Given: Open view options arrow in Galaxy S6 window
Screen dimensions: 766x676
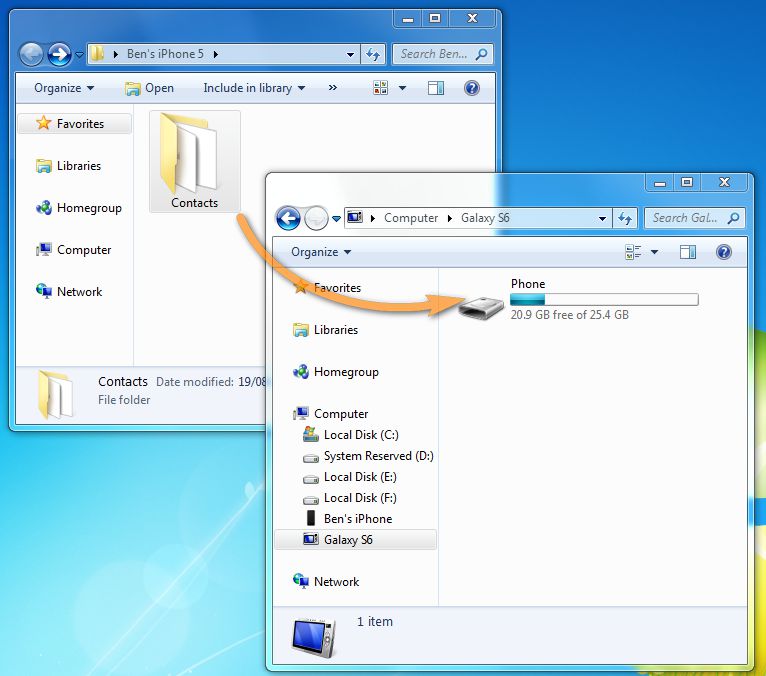Looking at the screenshot, I should [x=655, y=252].
